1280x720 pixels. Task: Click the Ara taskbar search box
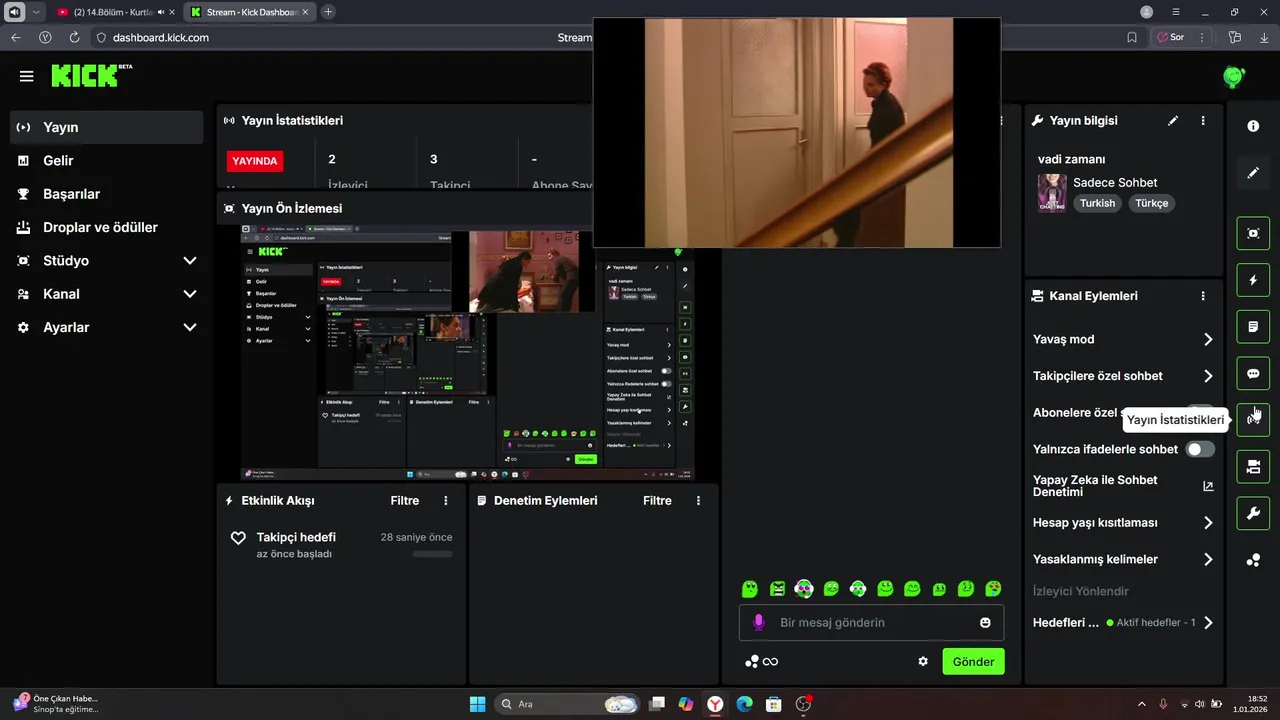(567, 704)
